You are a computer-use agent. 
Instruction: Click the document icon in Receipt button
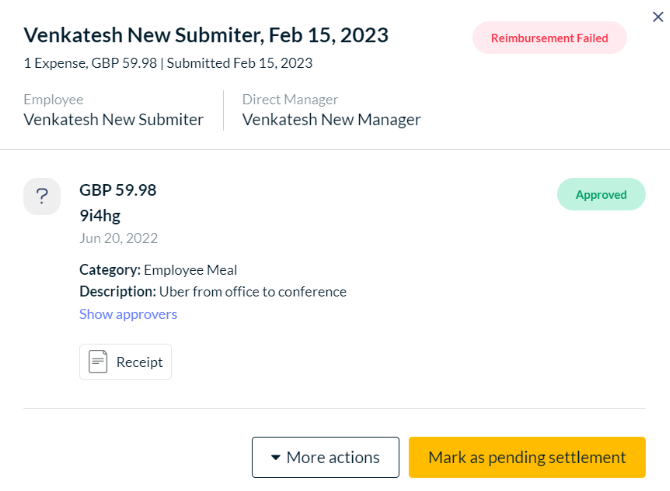(x=97, y=362)
